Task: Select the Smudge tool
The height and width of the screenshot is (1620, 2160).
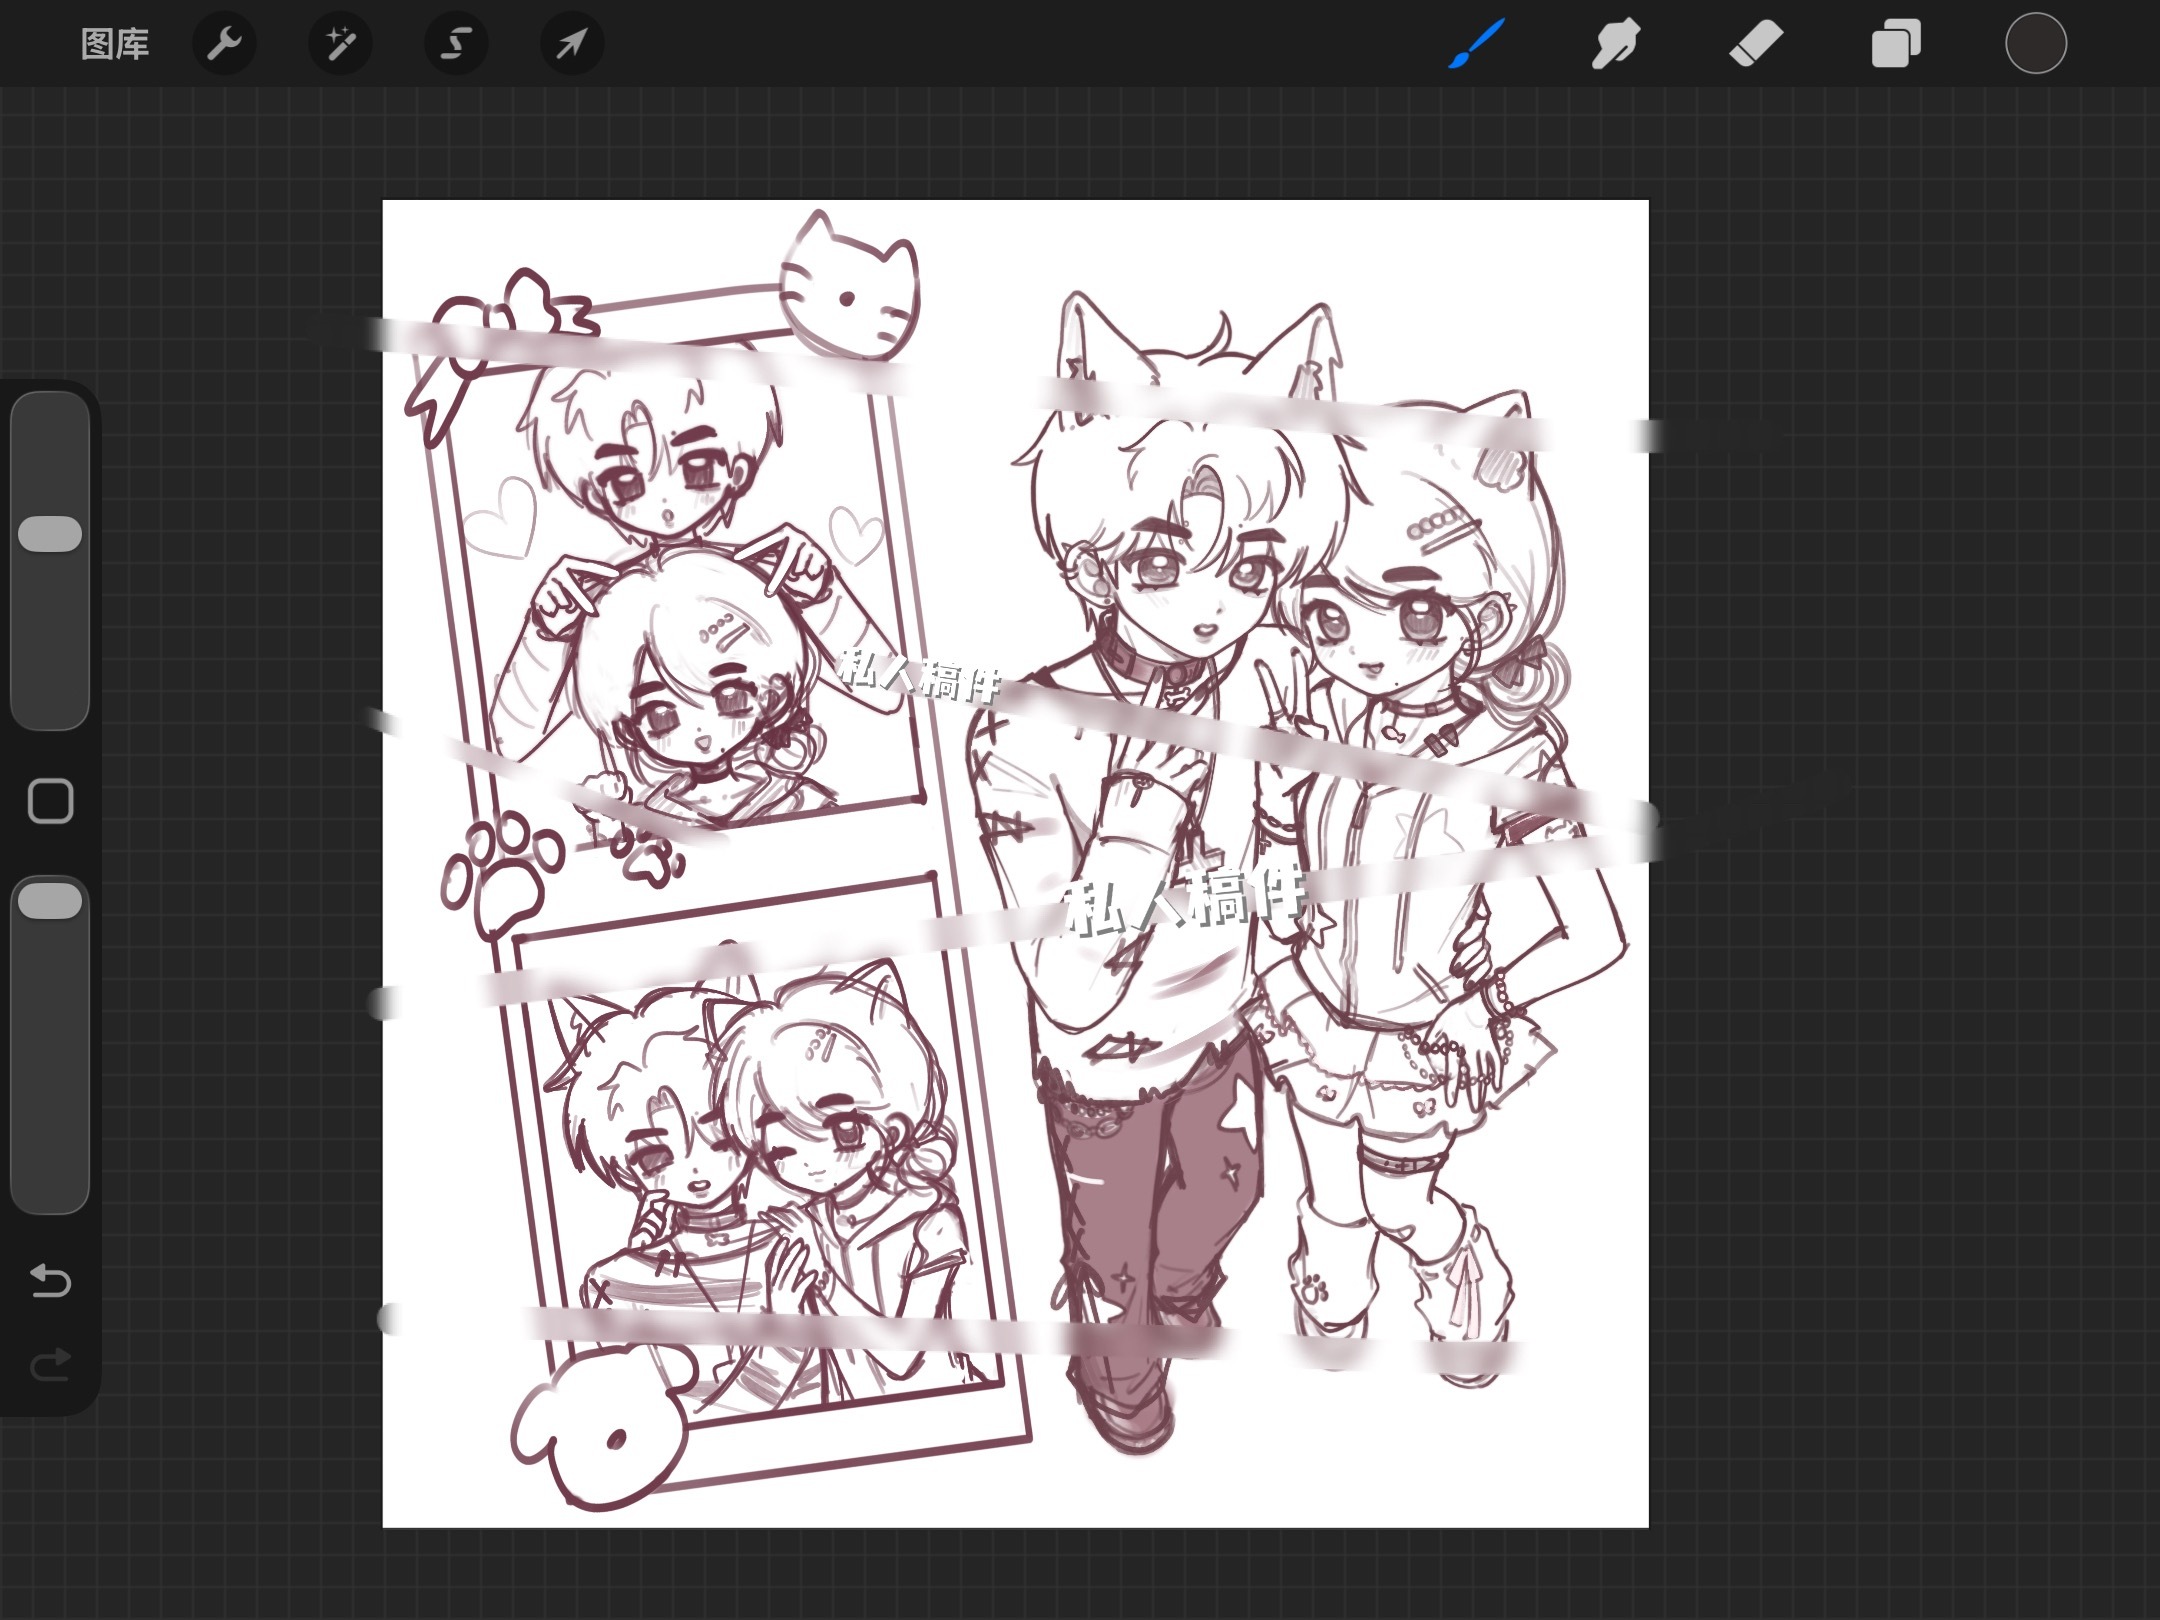Action: click(x=1616, y=44)
